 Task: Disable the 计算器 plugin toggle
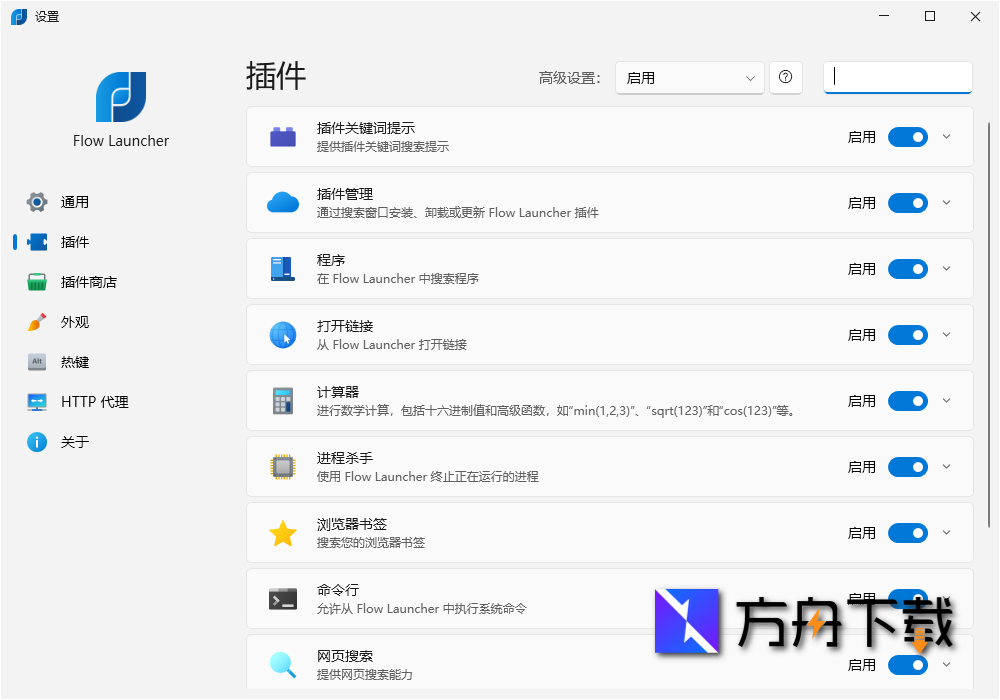(x=907, y=400)
